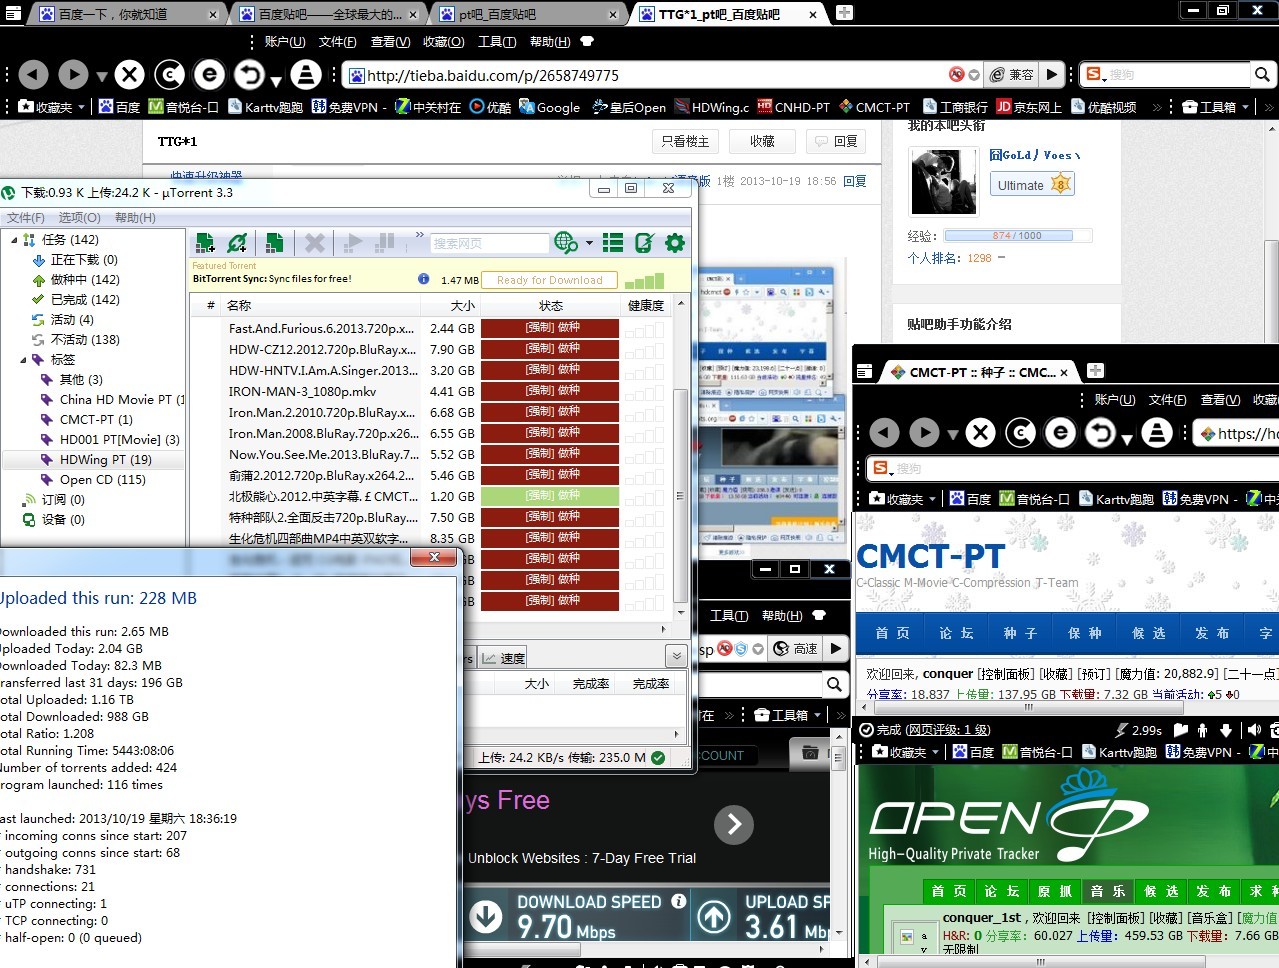The image size is (1279, 968).
Task: Click the forward arrow in the tieba browser window
Action: 73,74
